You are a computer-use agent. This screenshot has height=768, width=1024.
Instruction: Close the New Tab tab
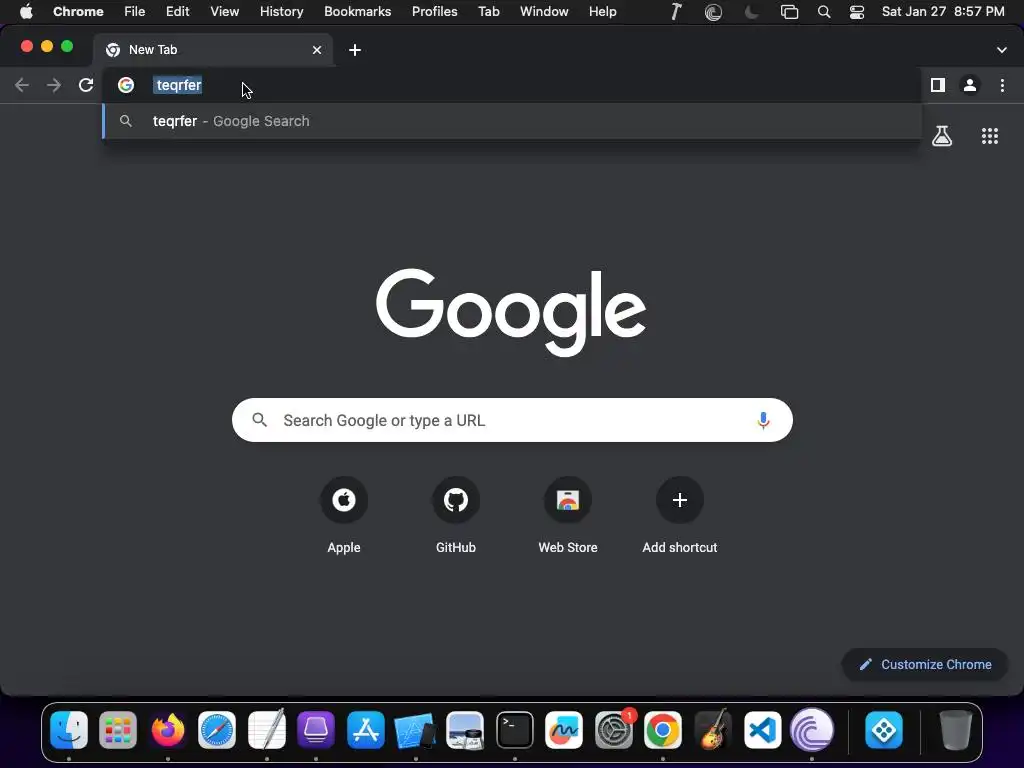coord(317,50)
